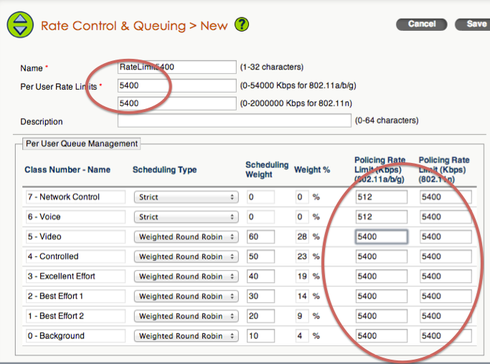Click 802.11n policing limit for Network Control
The image size is (490, 364).
tap(446, 197)
